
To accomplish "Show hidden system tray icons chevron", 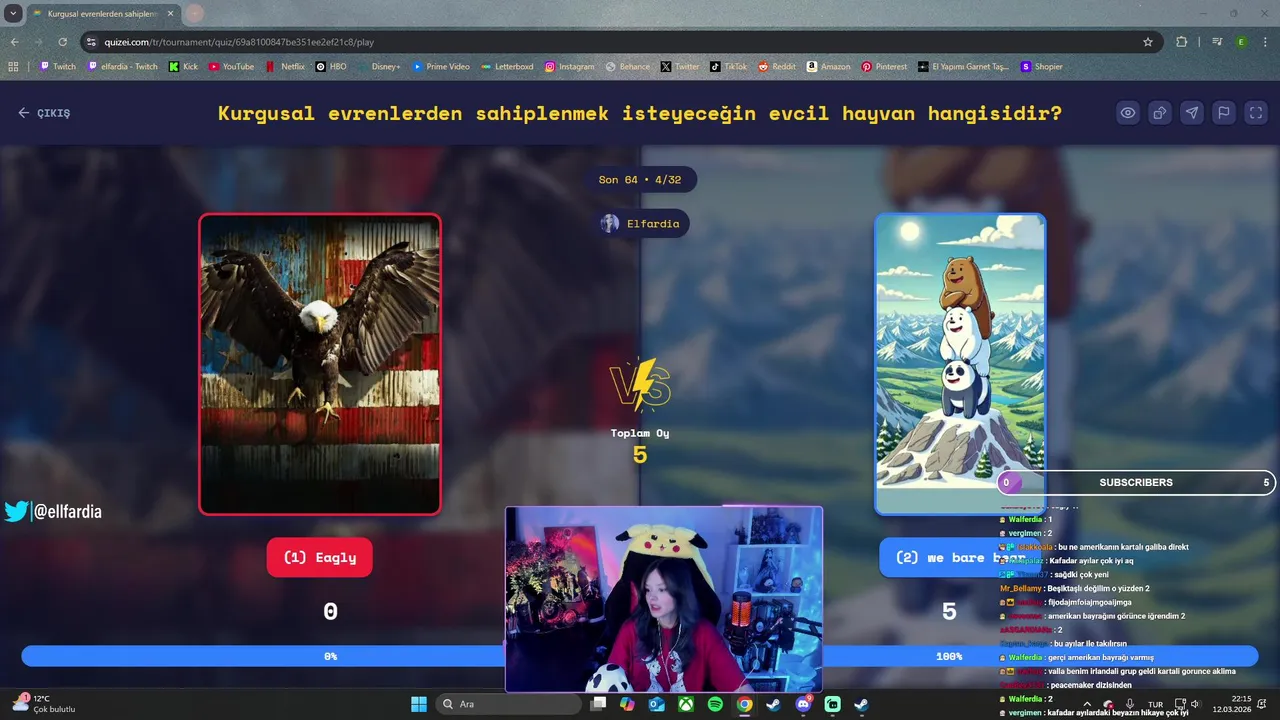I will [1089, 704].
